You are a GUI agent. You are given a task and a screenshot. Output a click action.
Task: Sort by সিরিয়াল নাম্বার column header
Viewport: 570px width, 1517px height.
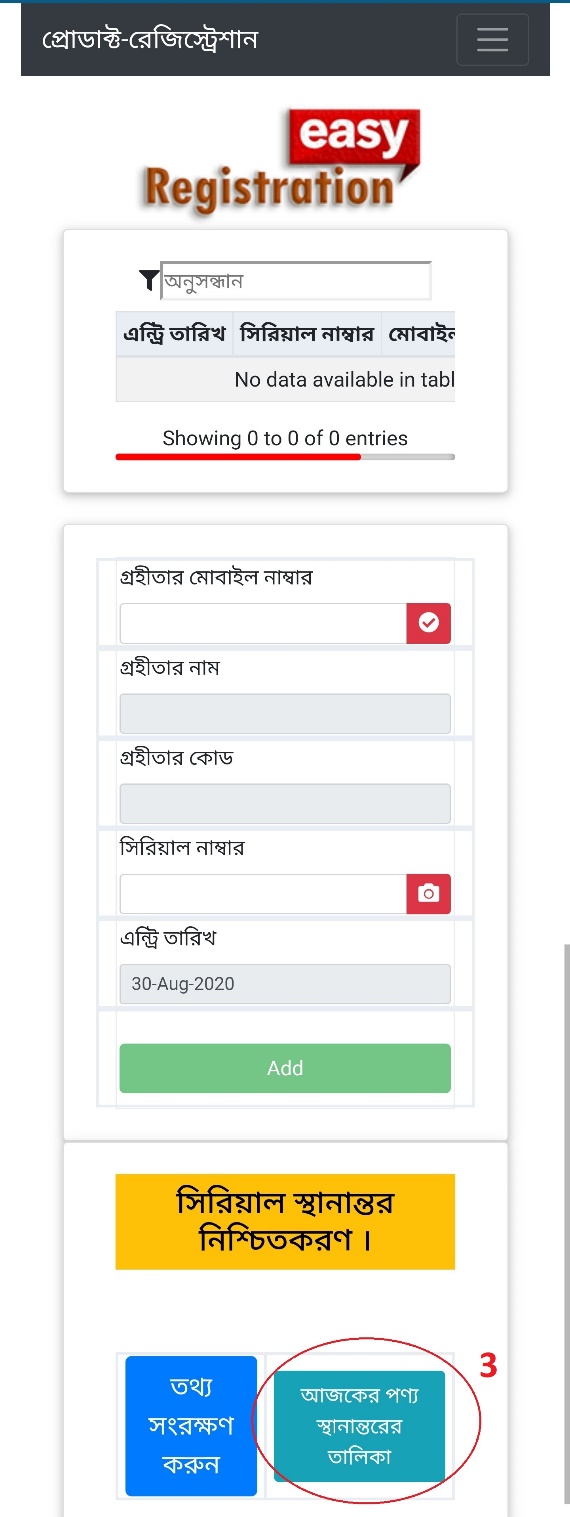click(307, 333)
